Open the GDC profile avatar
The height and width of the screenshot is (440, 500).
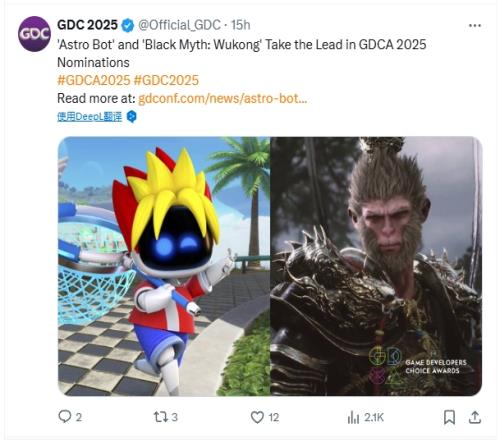tap(34, 34)
